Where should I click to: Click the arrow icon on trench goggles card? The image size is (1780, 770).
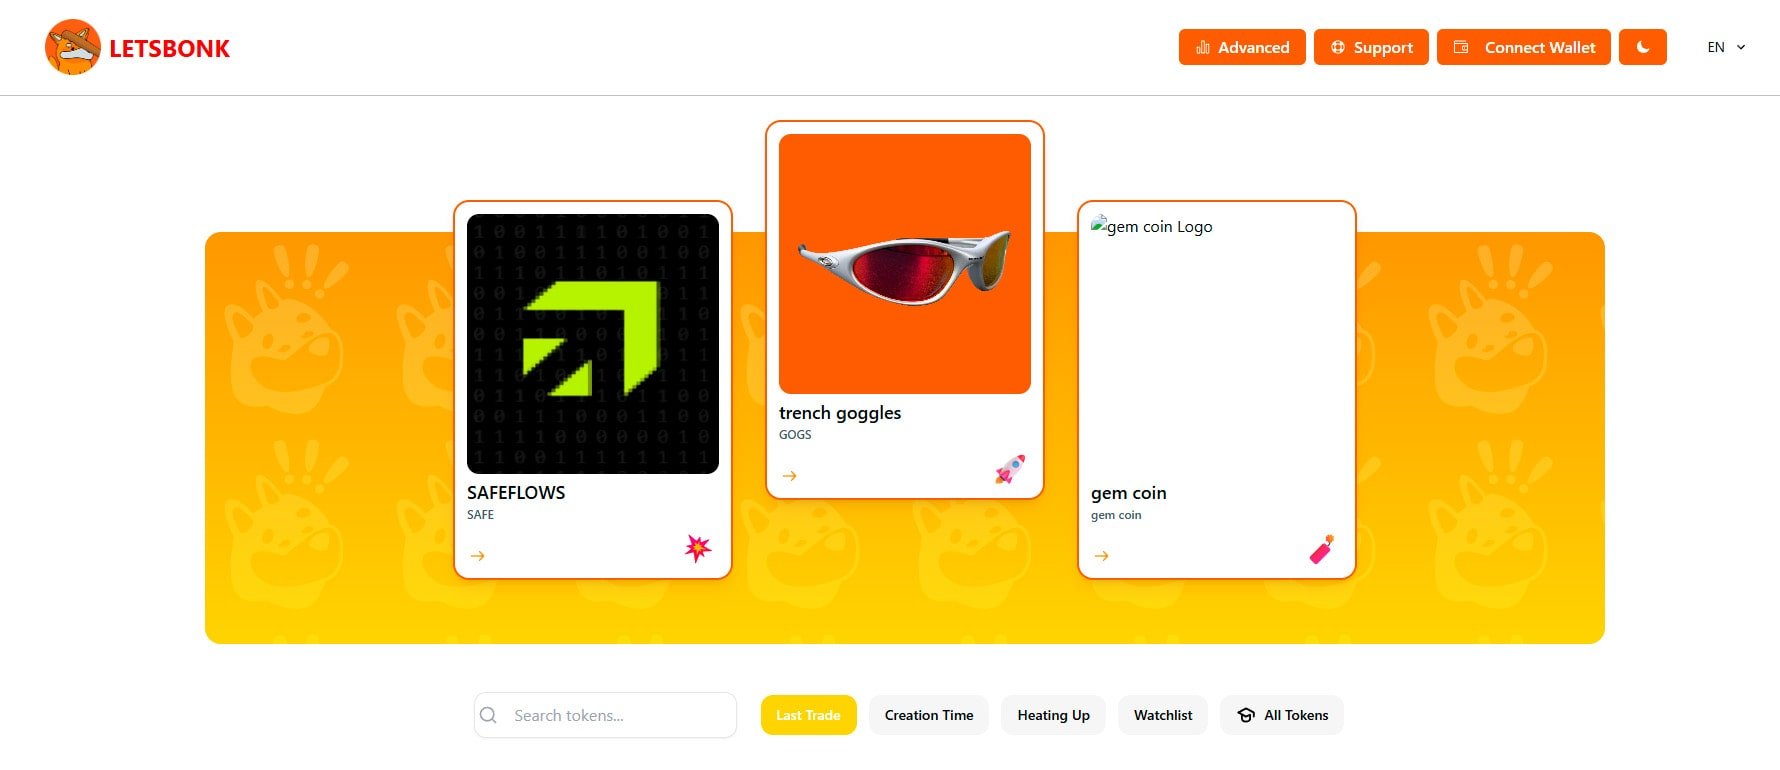790,476
